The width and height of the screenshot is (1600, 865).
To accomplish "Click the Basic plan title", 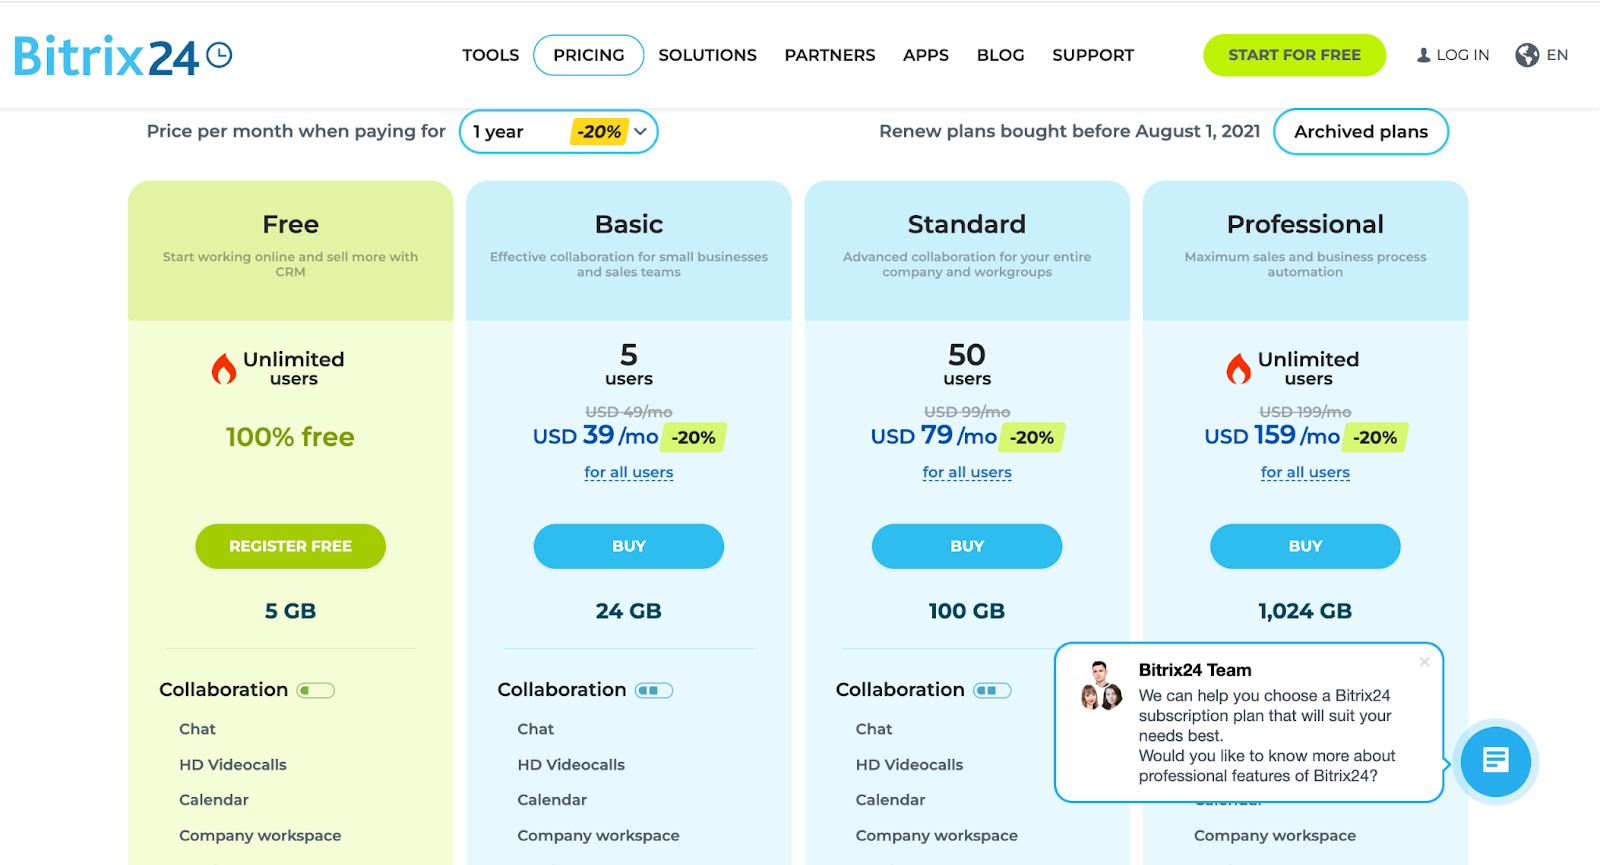I will (x=629, y=224).
